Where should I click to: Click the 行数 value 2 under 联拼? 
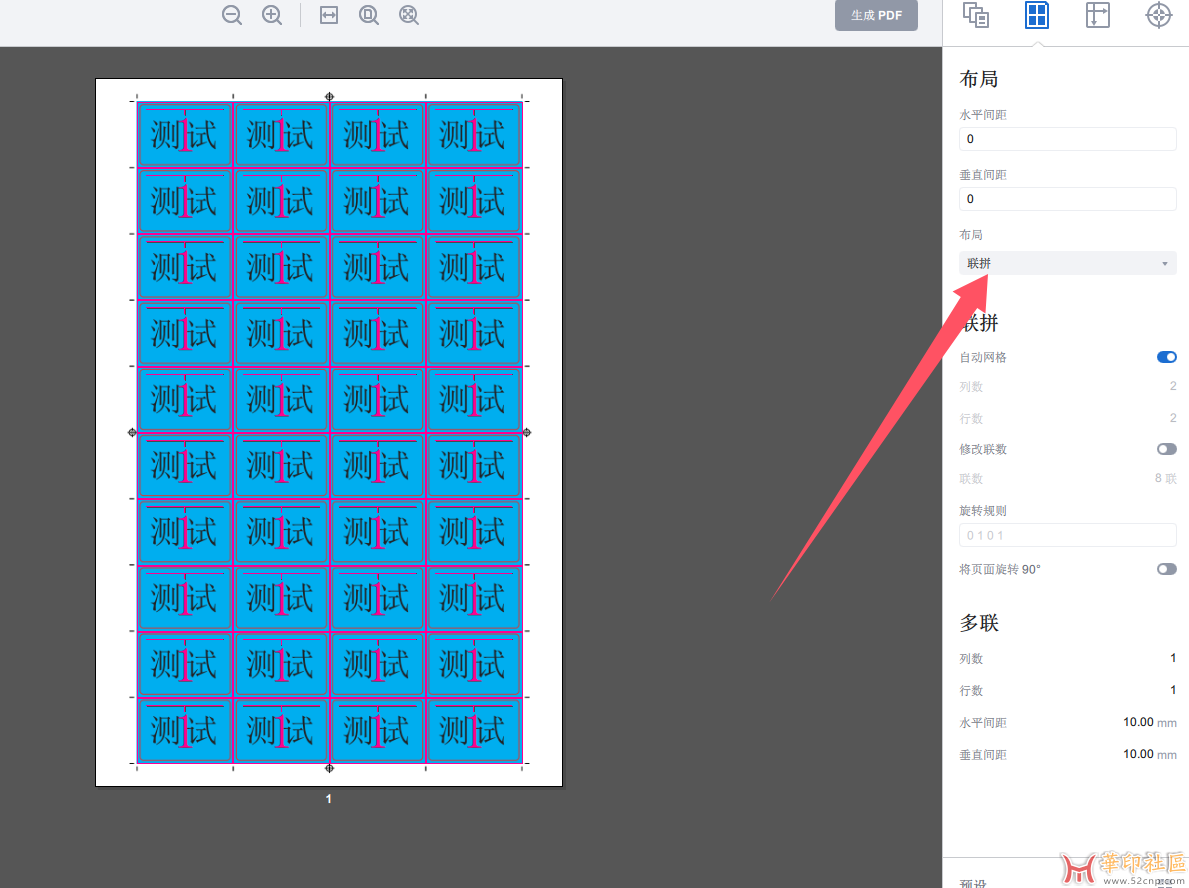point(1172,418)
